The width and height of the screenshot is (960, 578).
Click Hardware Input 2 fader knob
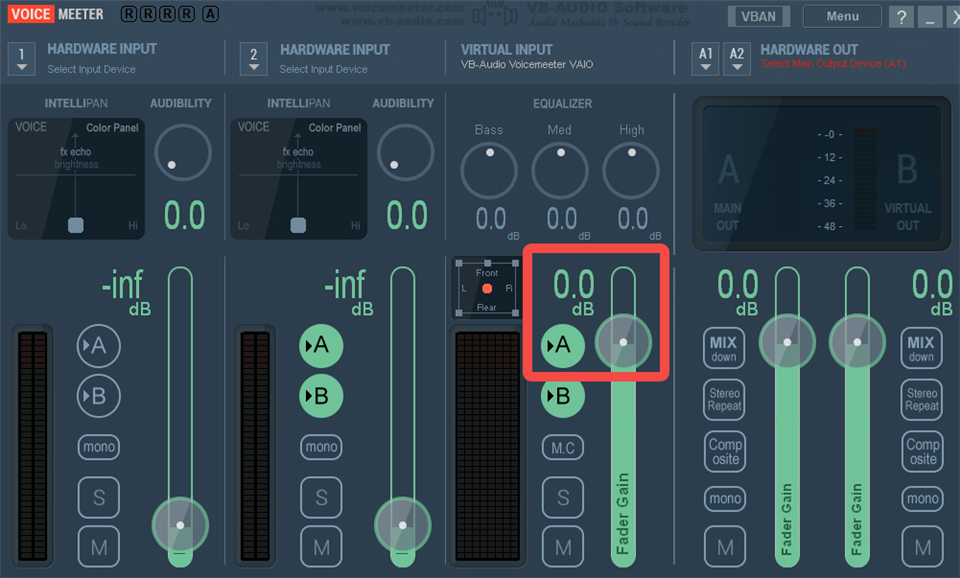[x=402, y=525]
